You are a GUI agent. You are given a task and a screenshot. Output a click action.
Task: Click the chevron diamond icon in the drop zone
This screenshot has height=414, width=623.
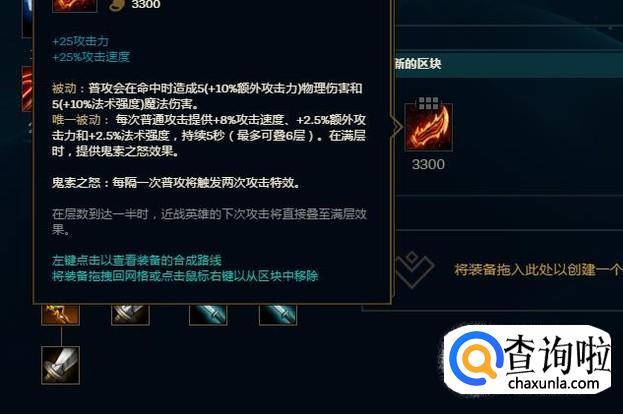pyautogui.click(x=413, y=269)
